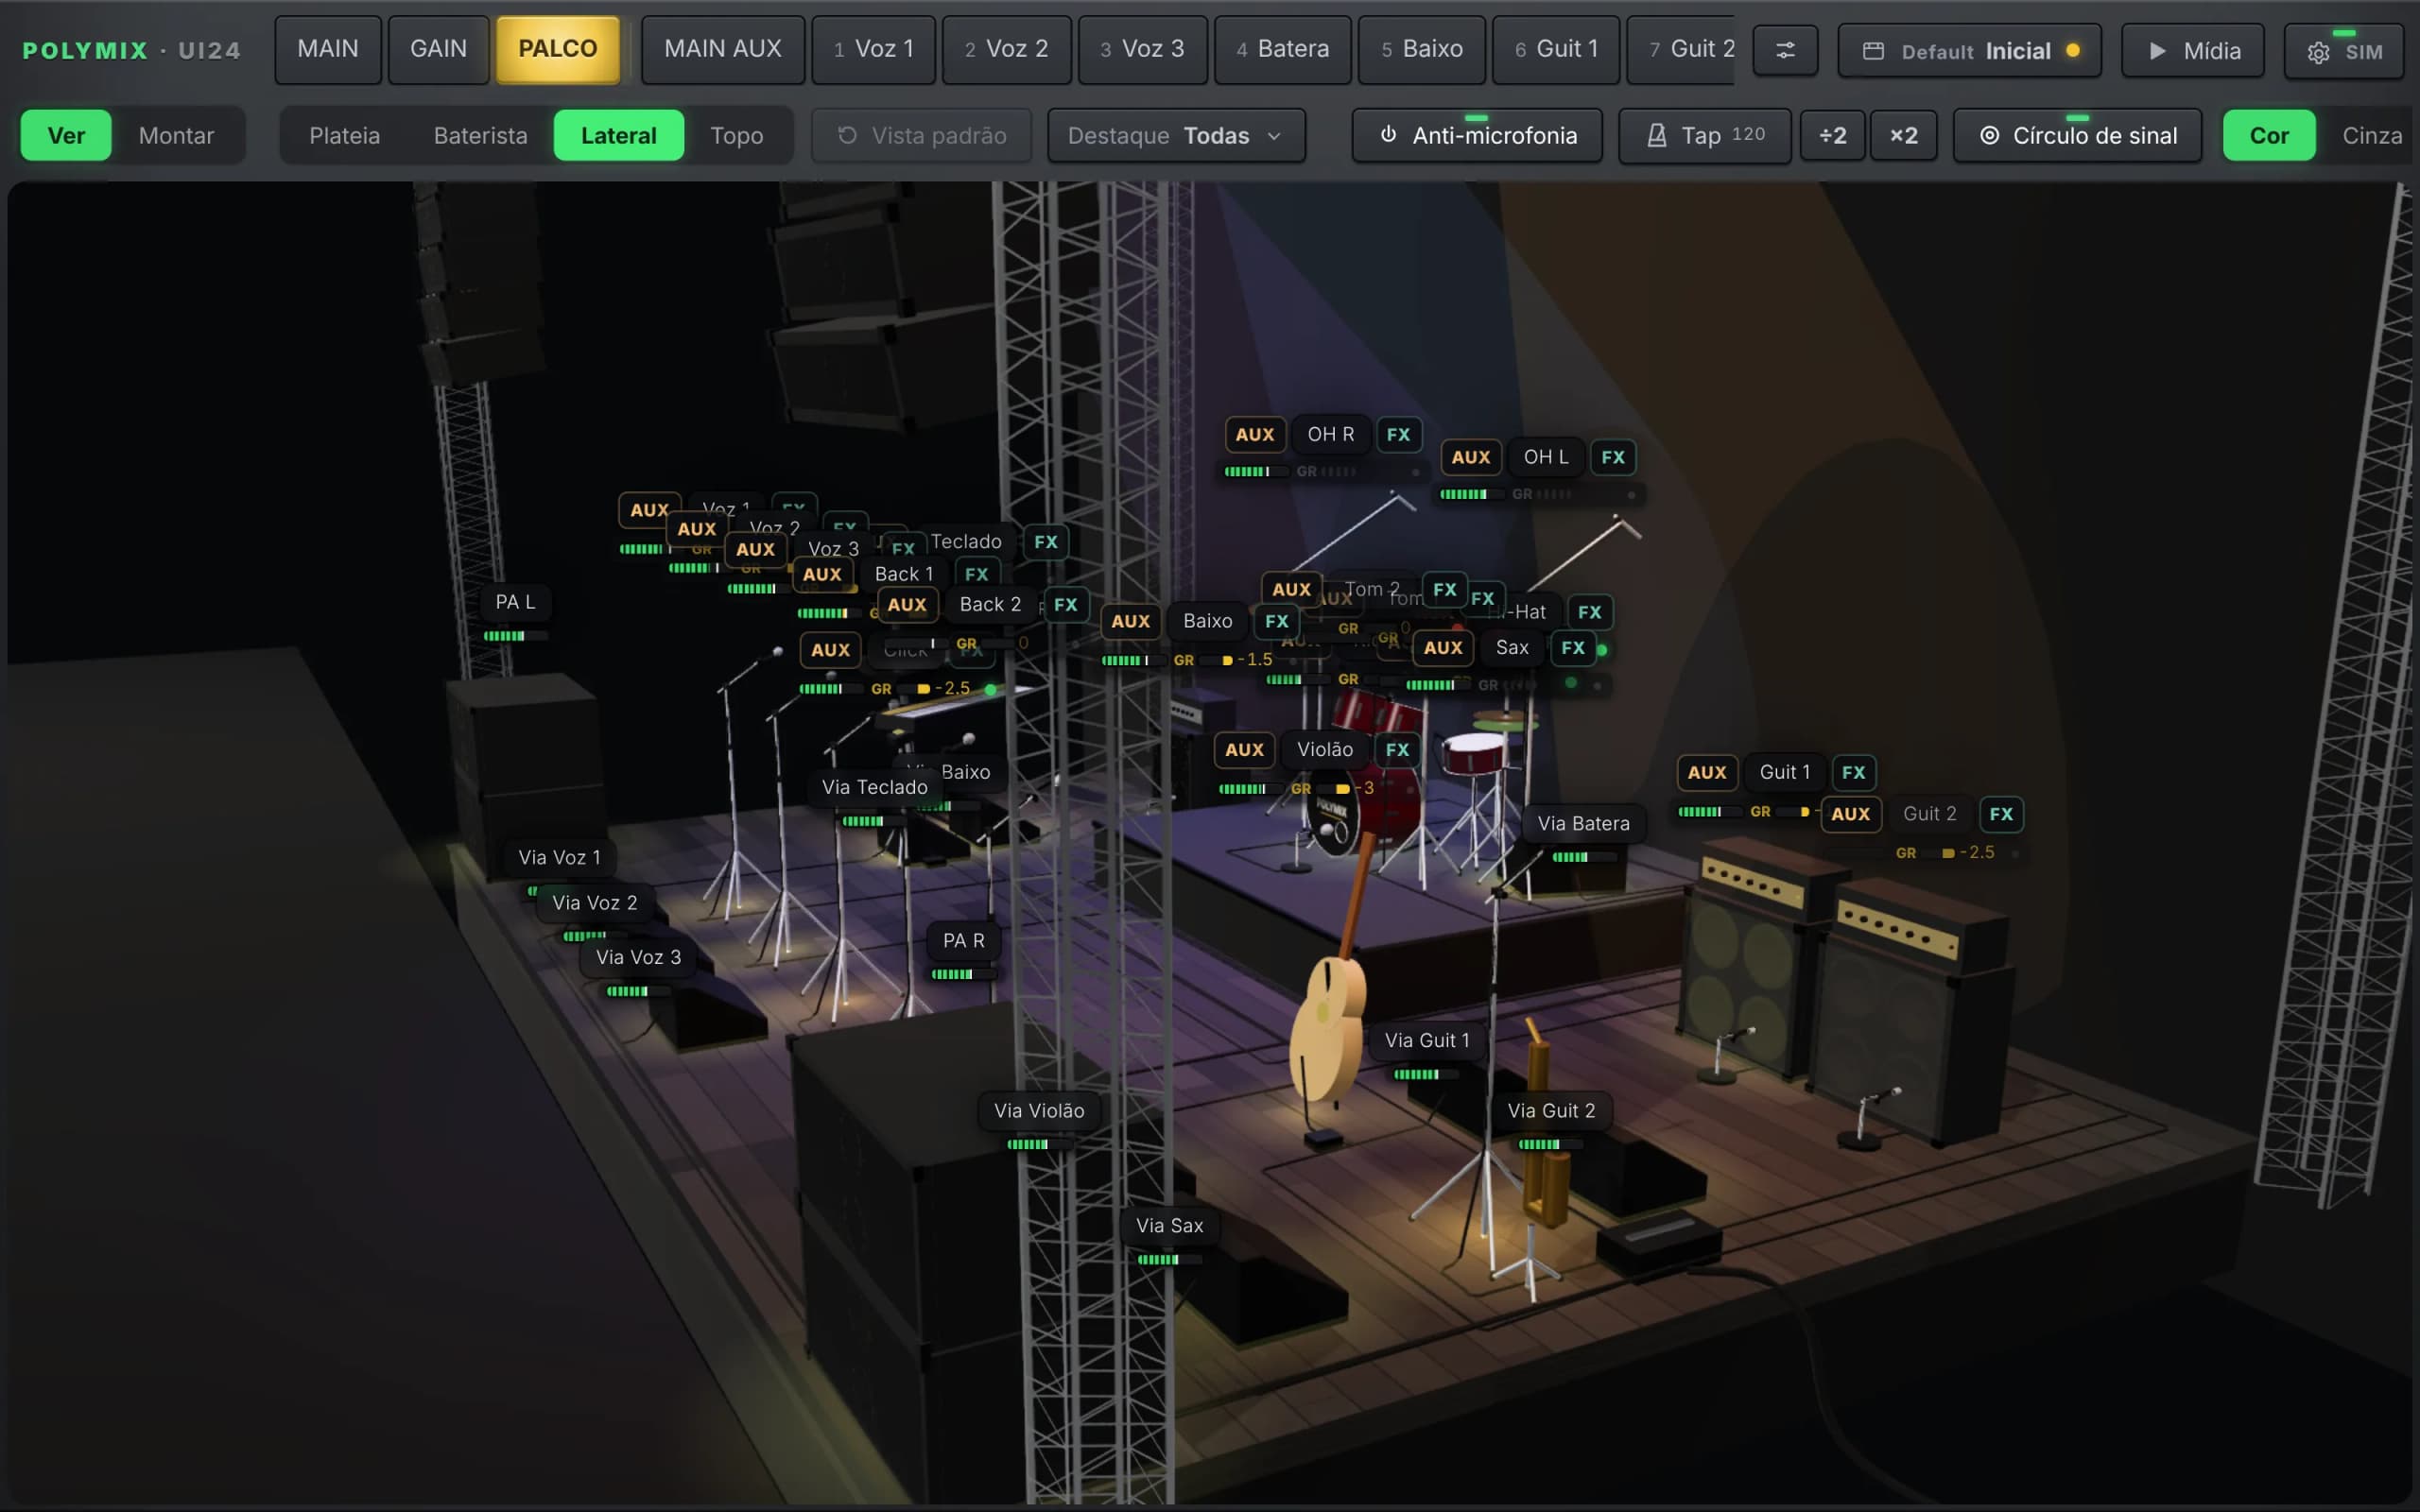Click the SIM gear settings icon
This screenshot has height=1512, width=2420.
tap(2318, 52)
